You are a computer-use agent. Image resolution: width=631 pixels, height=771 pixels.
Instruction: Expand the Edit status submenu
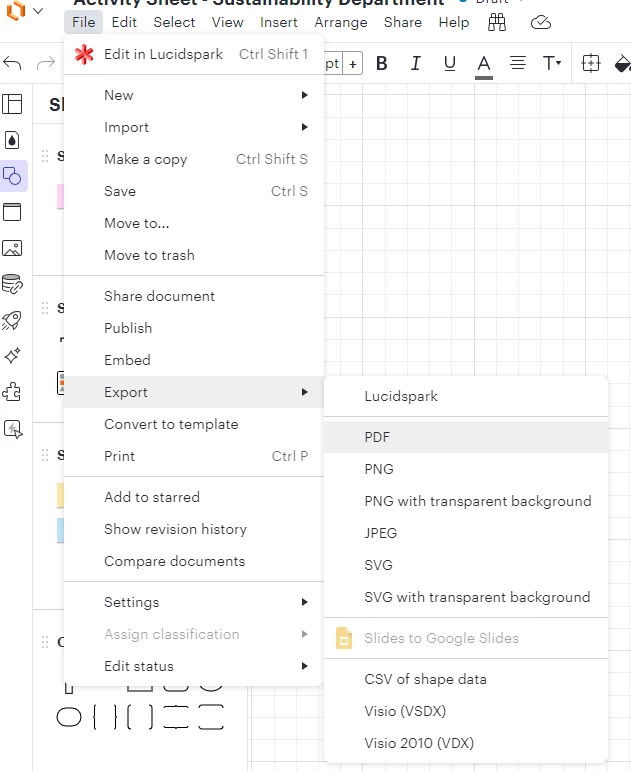click(x=194, y=666)
